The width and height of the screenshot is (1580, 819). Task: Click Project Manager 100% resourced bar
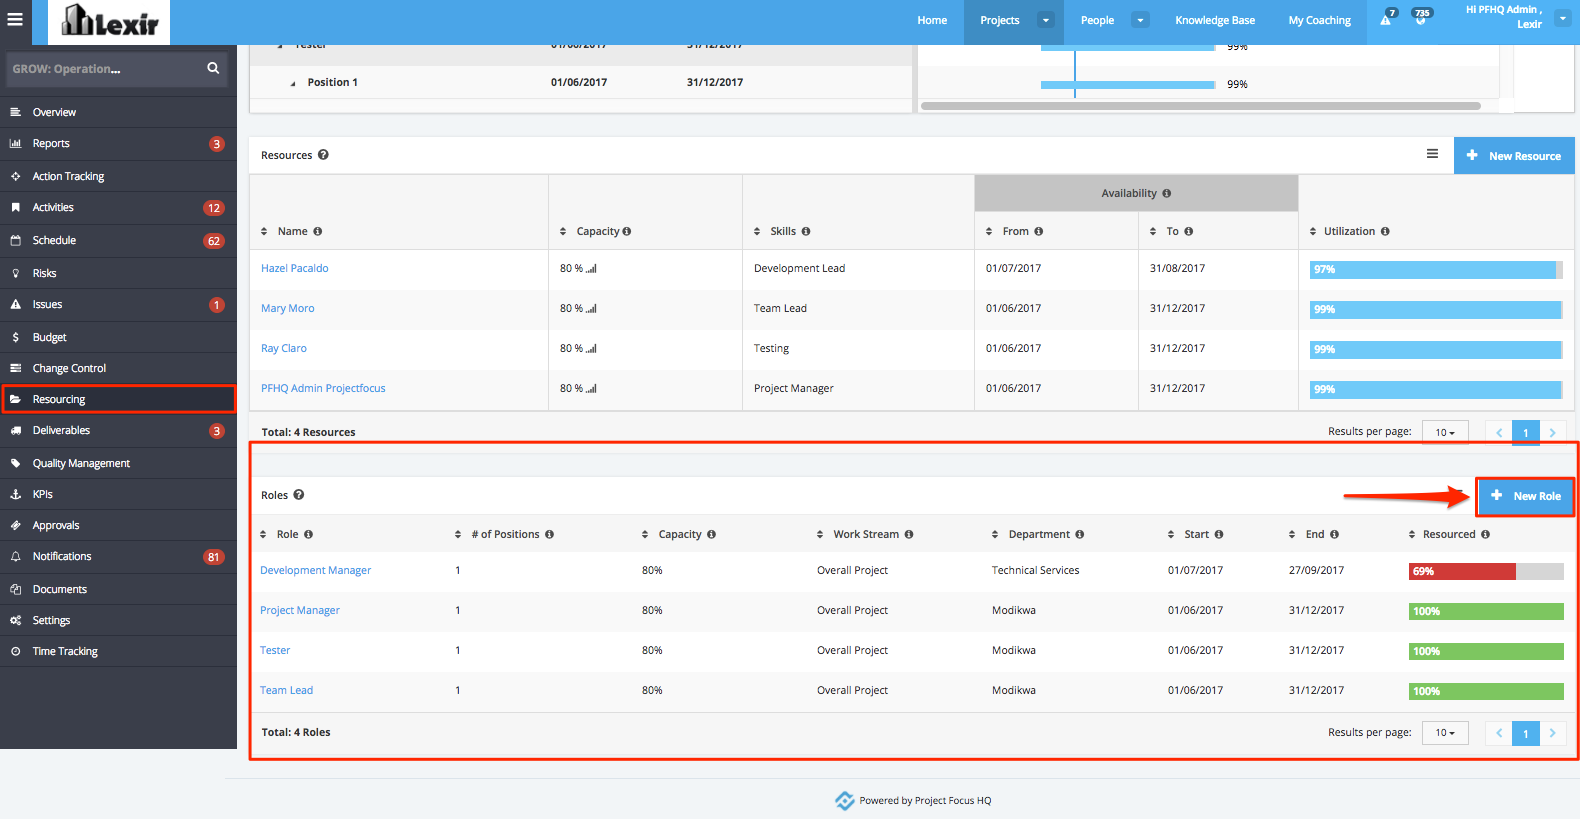point(1486,611)
